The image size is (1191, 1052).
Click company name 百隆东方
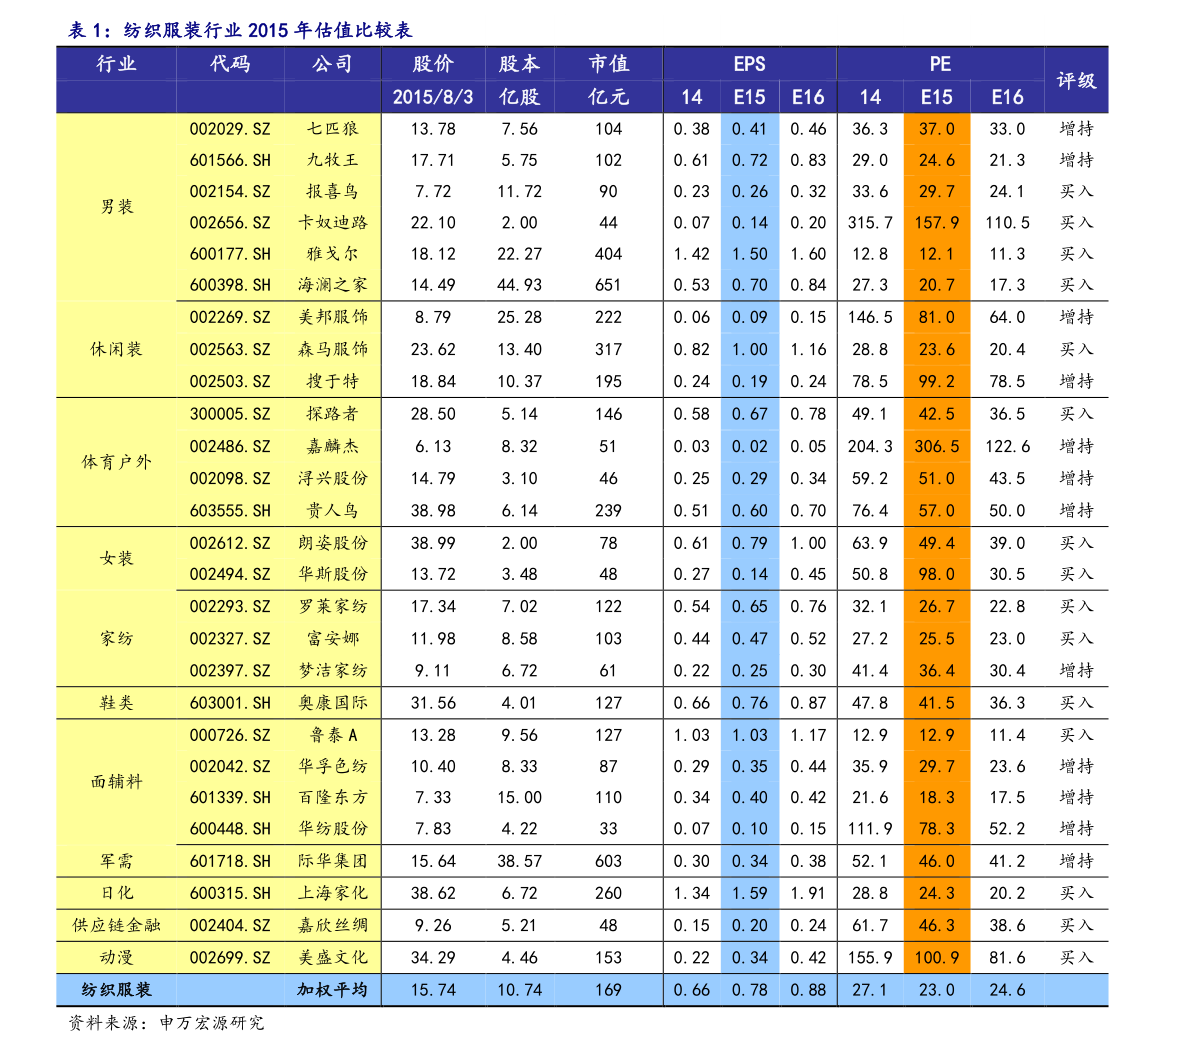click(x=333, y=798)
